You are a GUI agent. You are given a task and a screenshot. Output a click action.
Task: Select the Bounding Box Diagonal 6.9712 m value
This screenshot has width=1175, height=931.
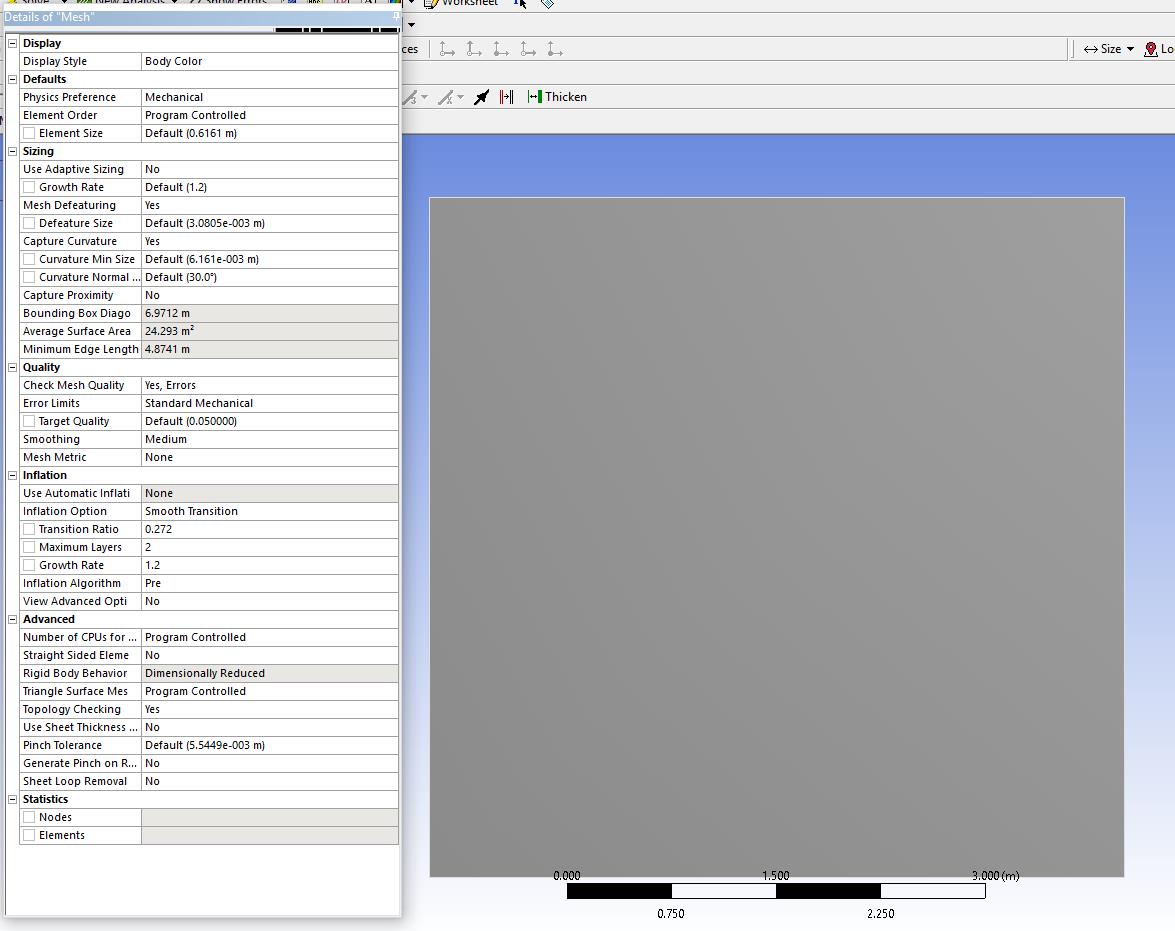click(270, 313)
